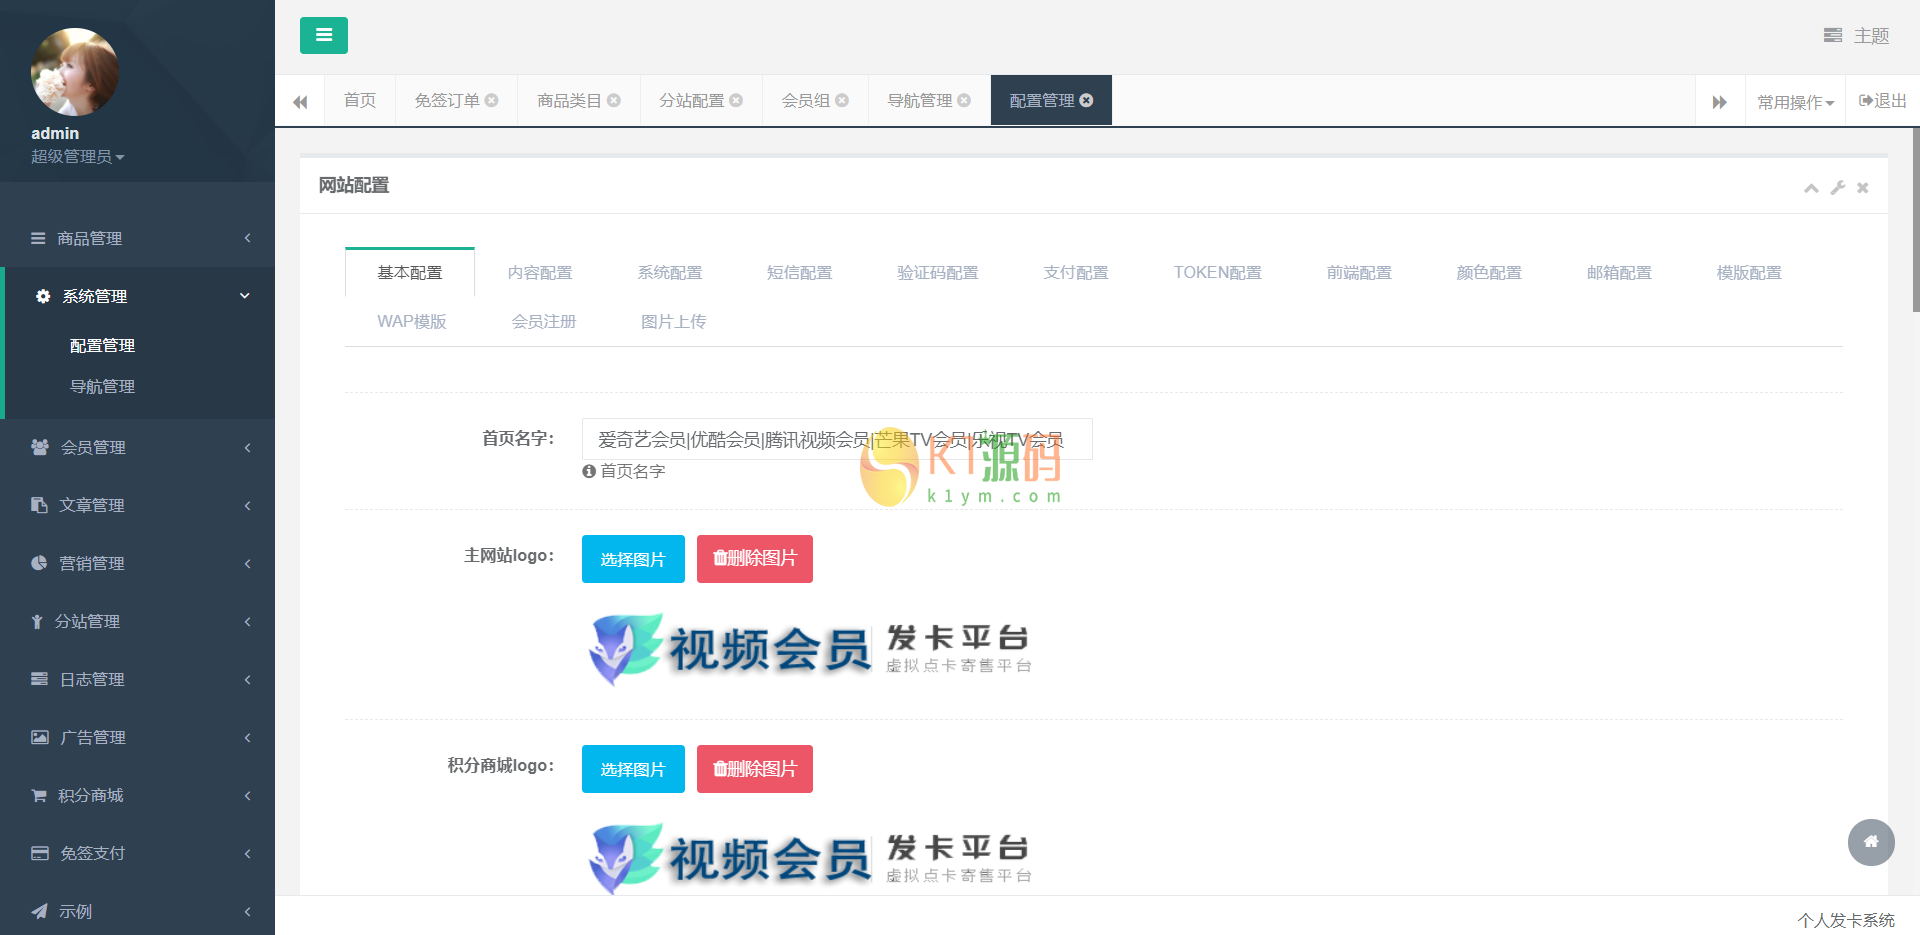Close the 导航管理 tab

click(x=964, y=101)
